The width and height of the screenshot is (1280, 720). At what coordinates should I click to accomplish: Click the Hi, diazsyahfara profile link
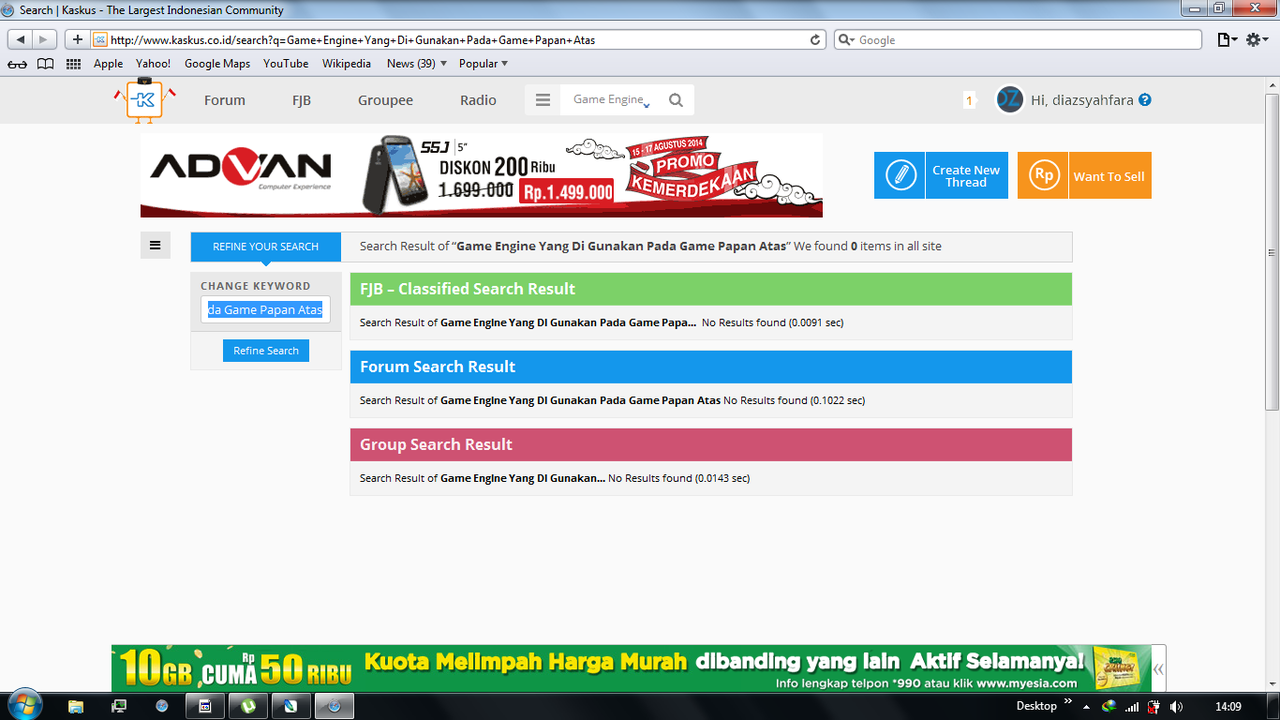(1082, 100)
